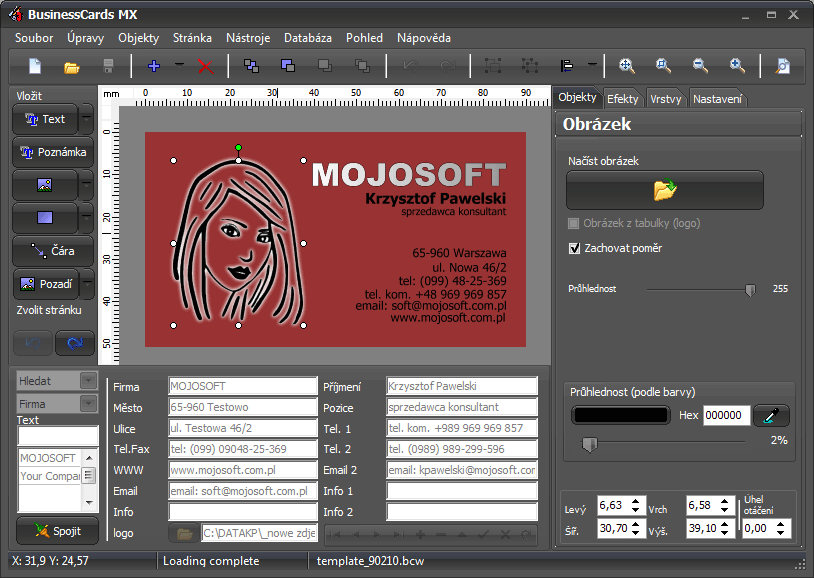Click the open file folder toolbar icon

(72, 67)
